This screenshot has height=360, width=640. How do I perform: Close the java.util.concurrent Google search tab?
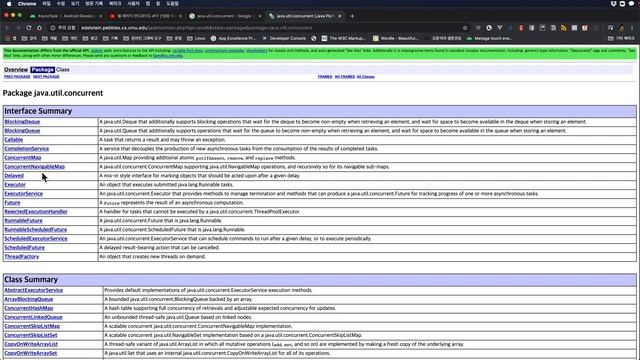[260, 16]
